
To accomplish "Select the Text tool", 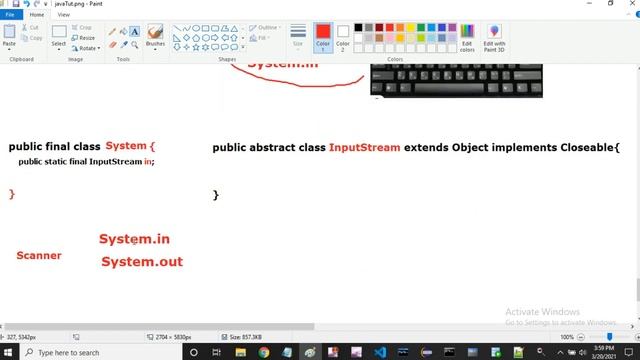I will [134, 31].
